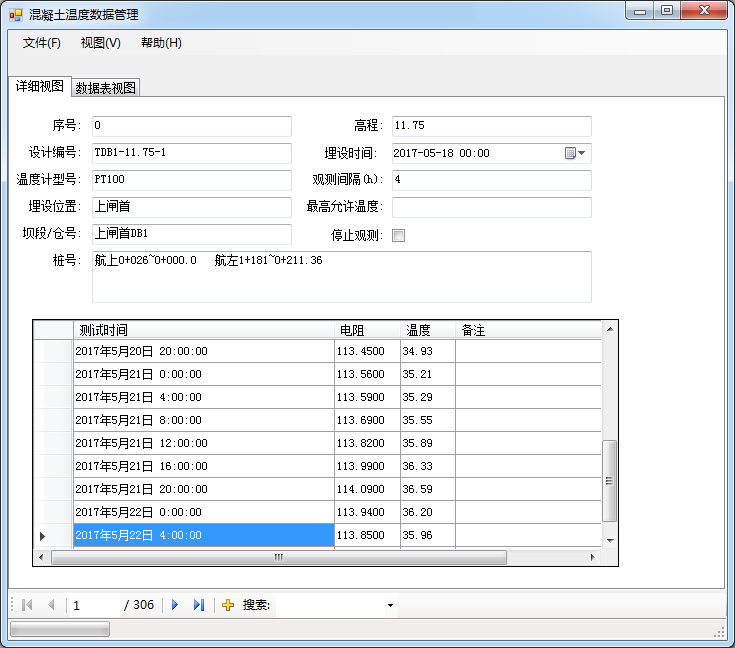Select cell 2017年5月21日 4:00:00
The height and width of the screenshot is (648, 735).
pos(204,397)
